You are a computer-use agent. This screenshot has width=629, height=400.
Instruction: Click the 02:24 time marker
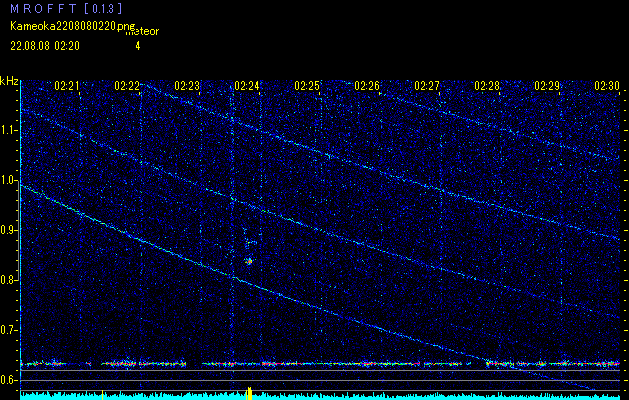[247, 86]
